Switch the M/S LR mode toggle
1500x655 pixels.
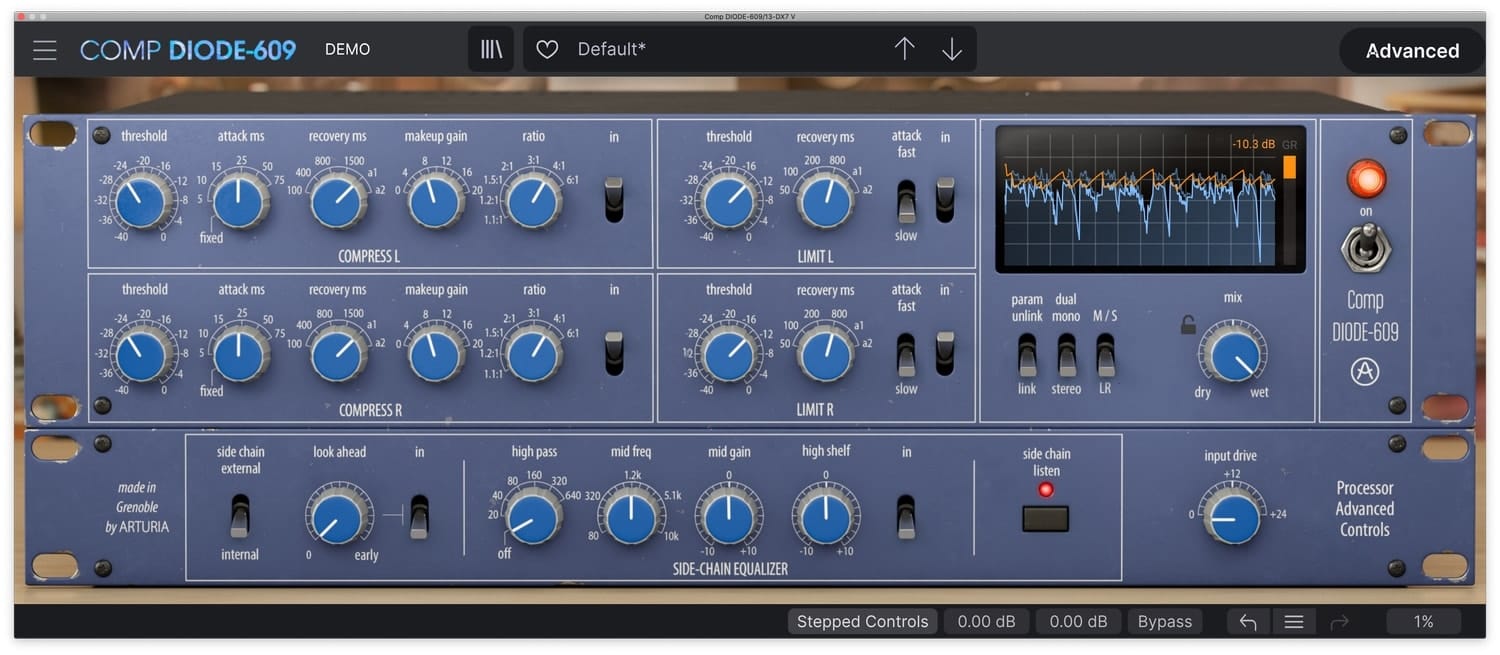pyautogui.click(x=1105, y=354)
